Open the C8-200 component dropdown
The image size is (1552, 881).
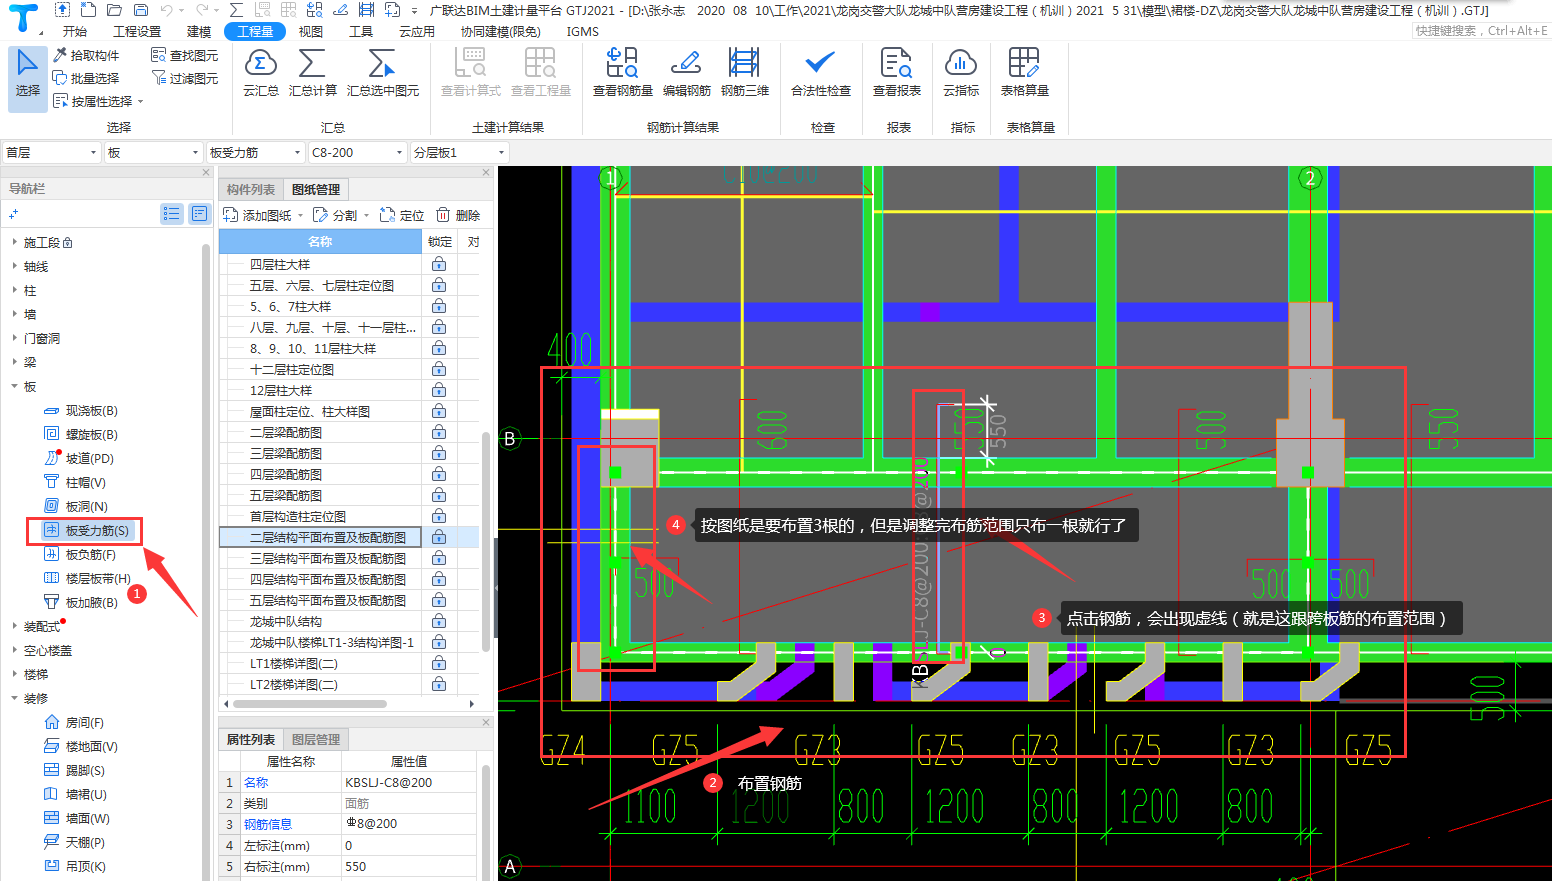click(357, 152)
